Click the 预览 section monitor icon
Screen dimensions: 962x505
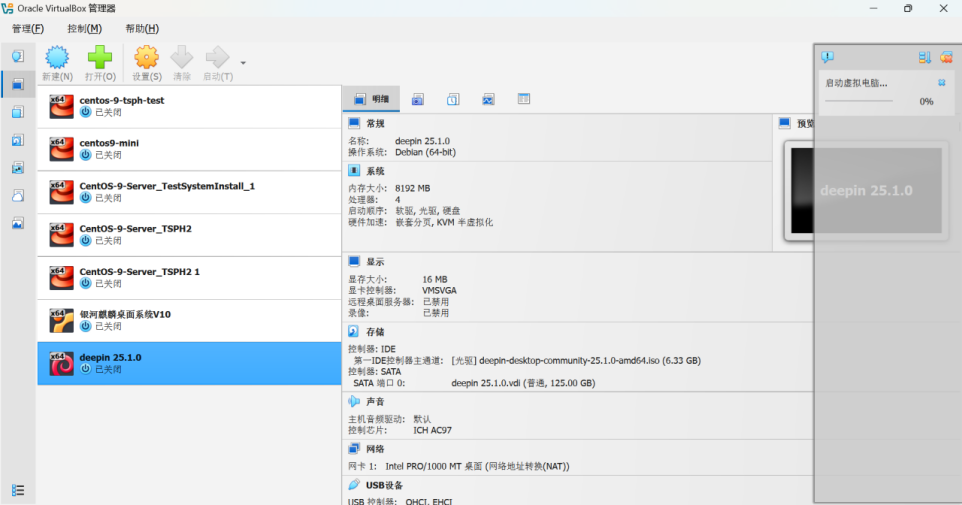point(784,123)
